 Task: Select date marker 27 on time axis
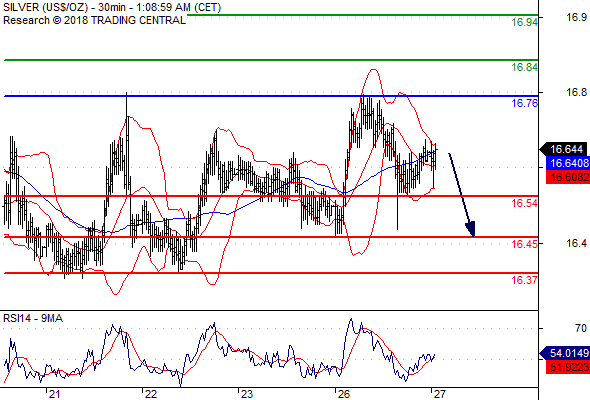(439, 394)
